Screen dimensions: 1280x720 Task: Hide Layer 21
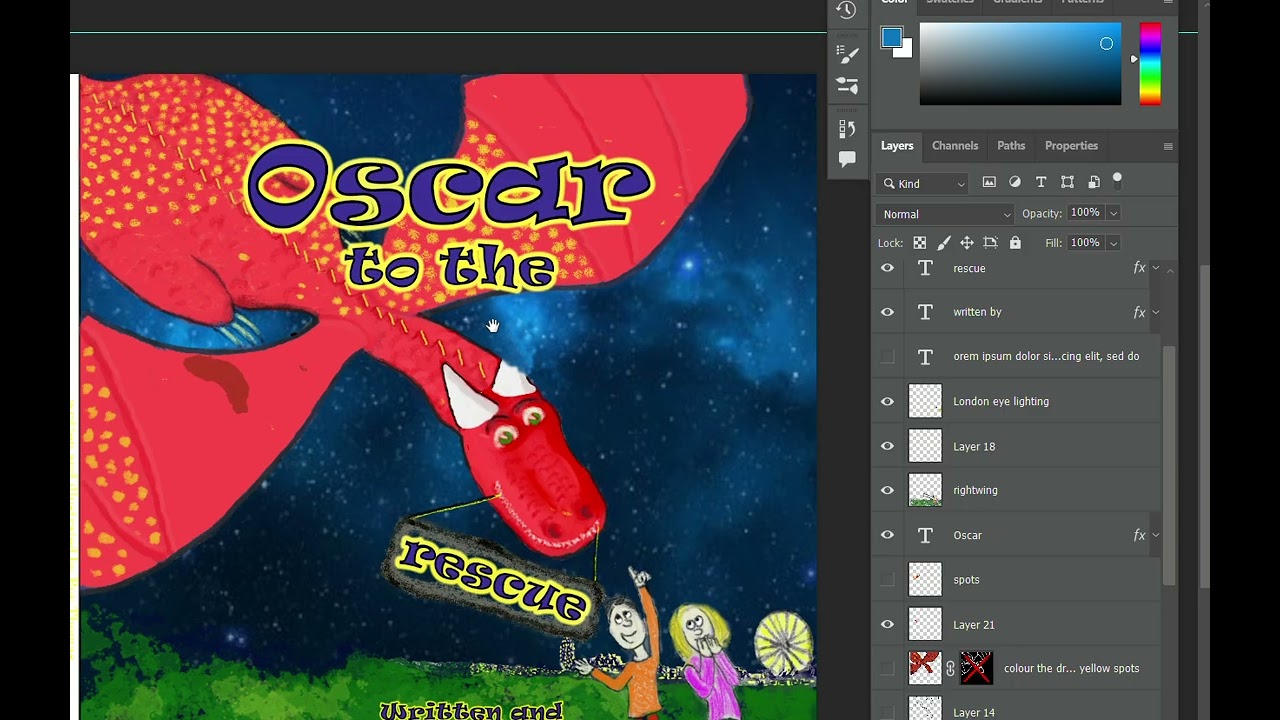pyautogui.click(x=887, y=624)
